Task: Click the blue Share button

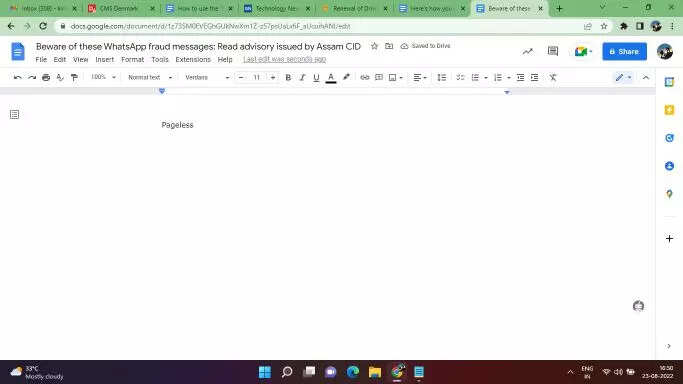Action: point(624,51)
